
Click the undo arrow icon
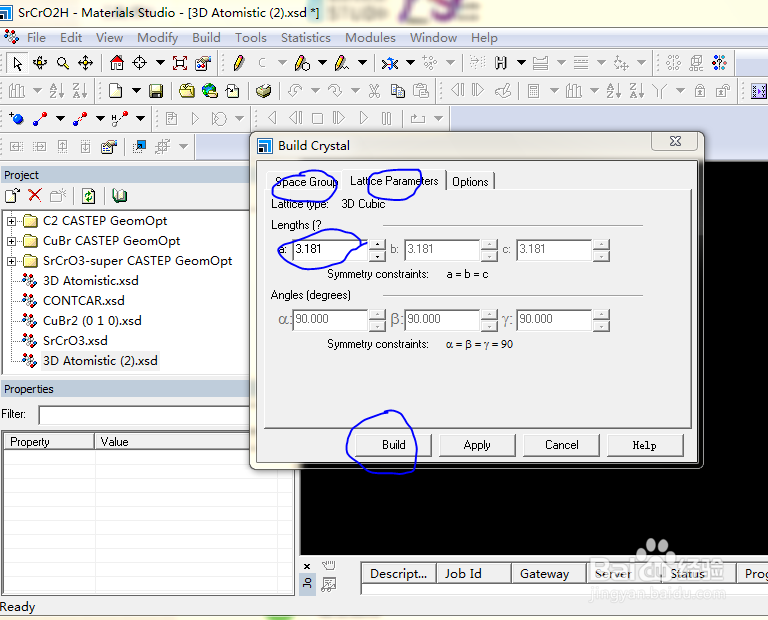pyautogui.click(x=295, y=91)
